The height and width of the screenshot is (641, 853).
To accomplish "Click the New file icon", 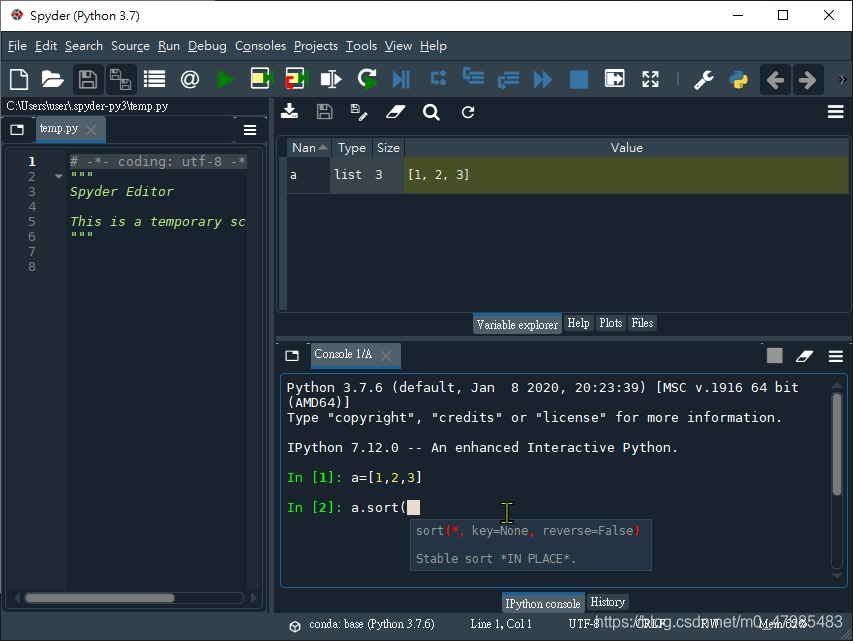I will [19, 79].
